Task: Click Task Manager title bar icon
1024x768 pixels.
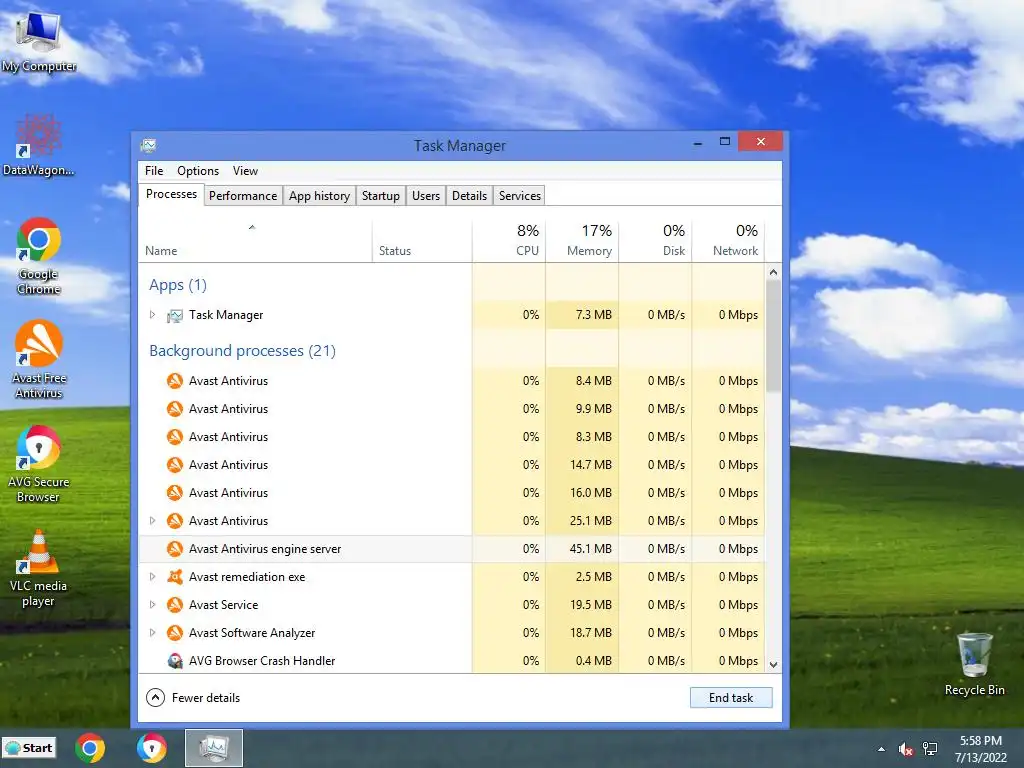Action: click(149, 145)
